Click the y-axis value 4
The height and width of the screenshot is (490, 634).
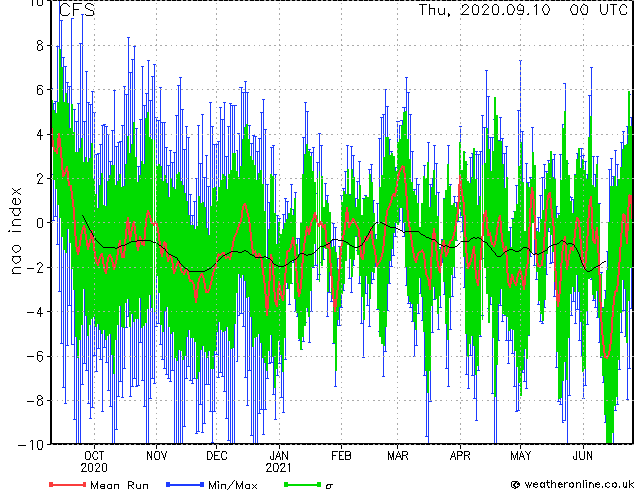tap(40, 134)
